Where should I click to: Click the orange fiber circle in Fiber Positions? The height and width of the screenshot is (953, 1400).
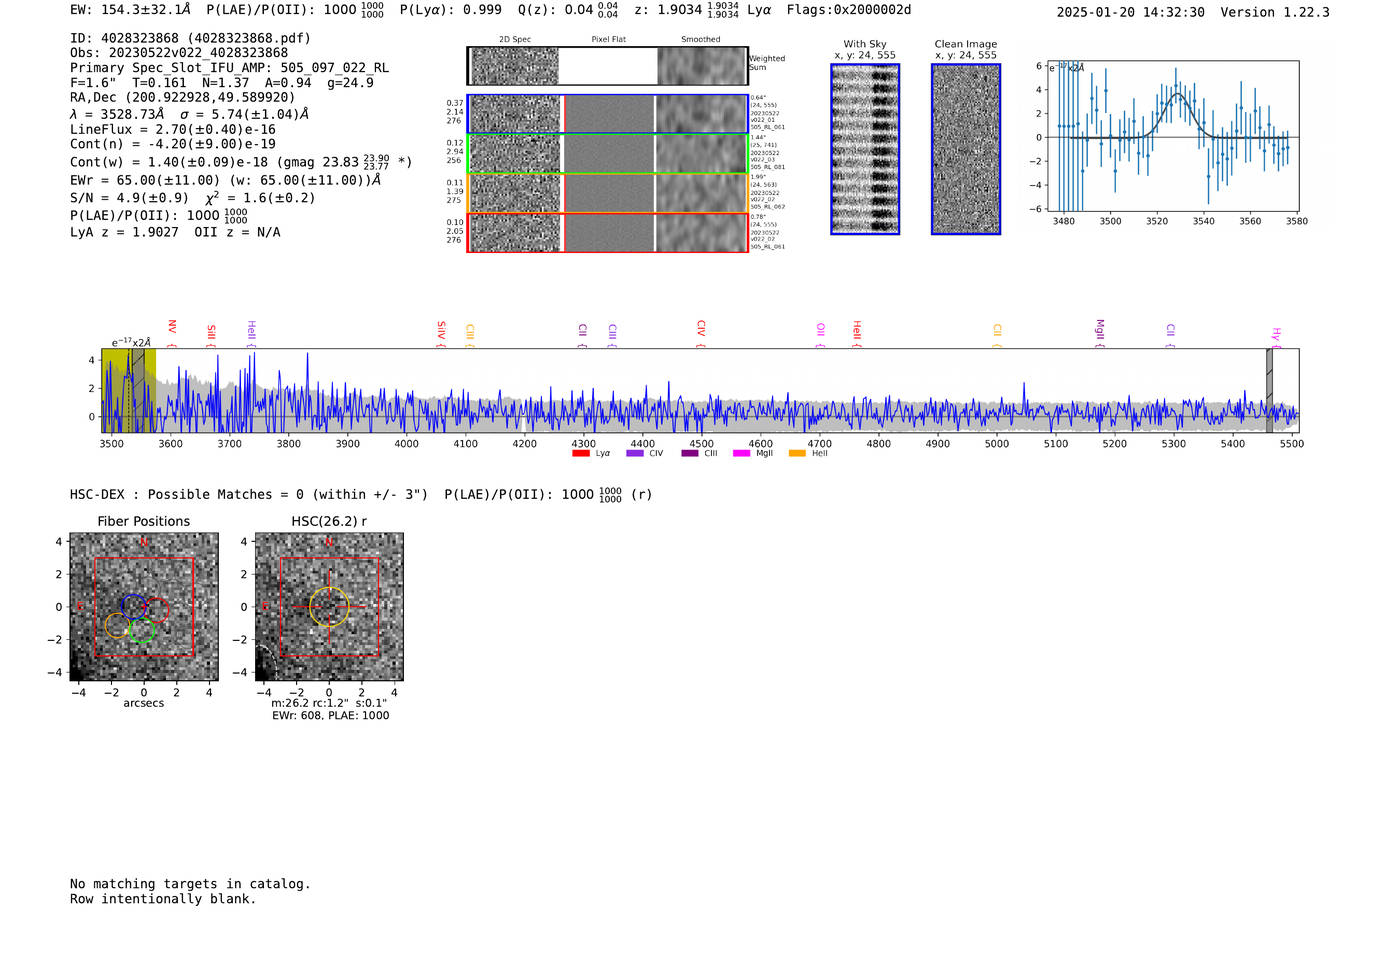point(118,626)
